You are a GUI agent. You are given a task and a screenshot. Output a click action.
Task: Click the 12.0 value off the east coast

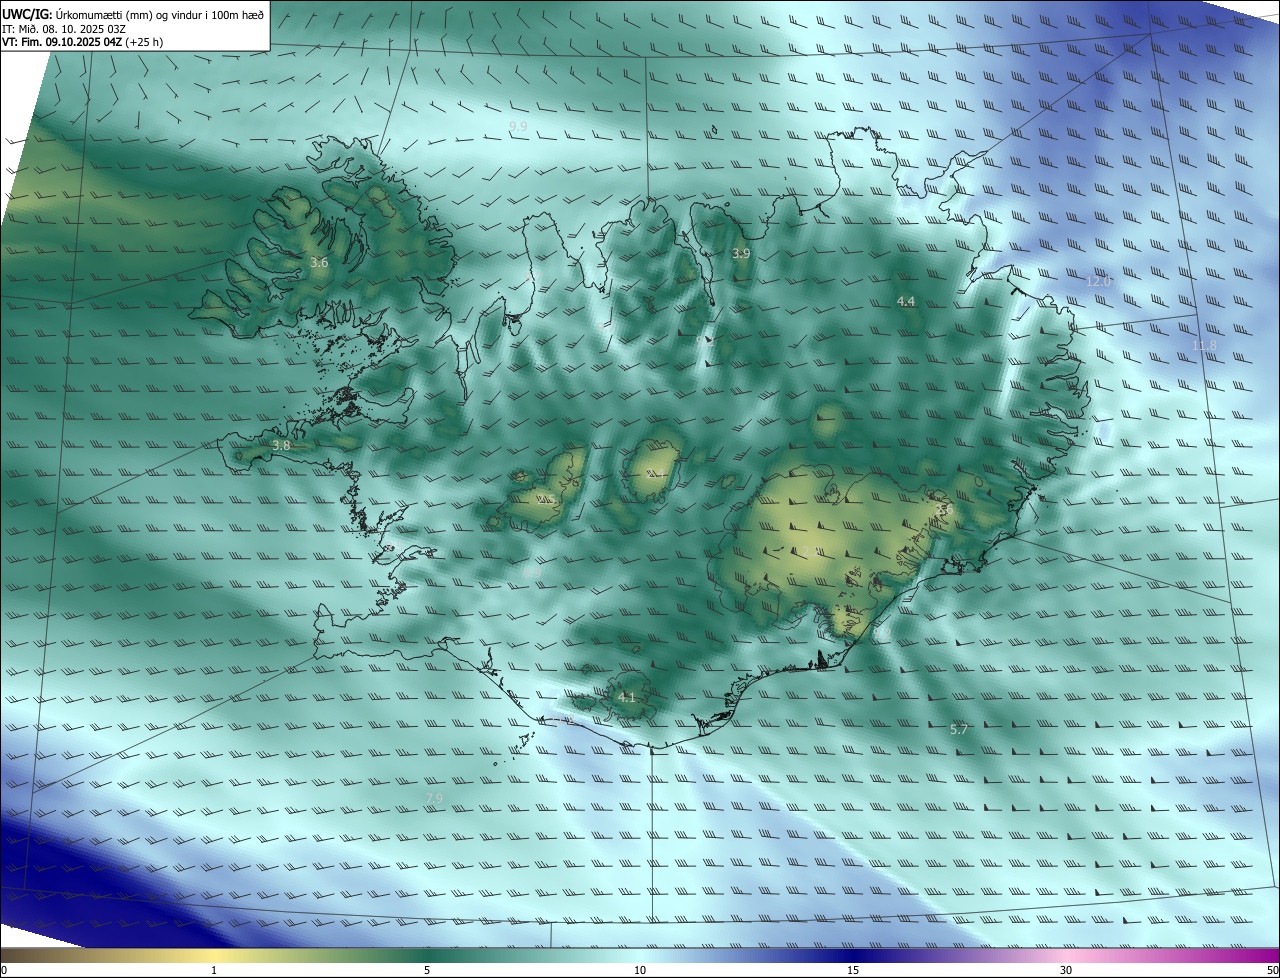pos(1098,282)
